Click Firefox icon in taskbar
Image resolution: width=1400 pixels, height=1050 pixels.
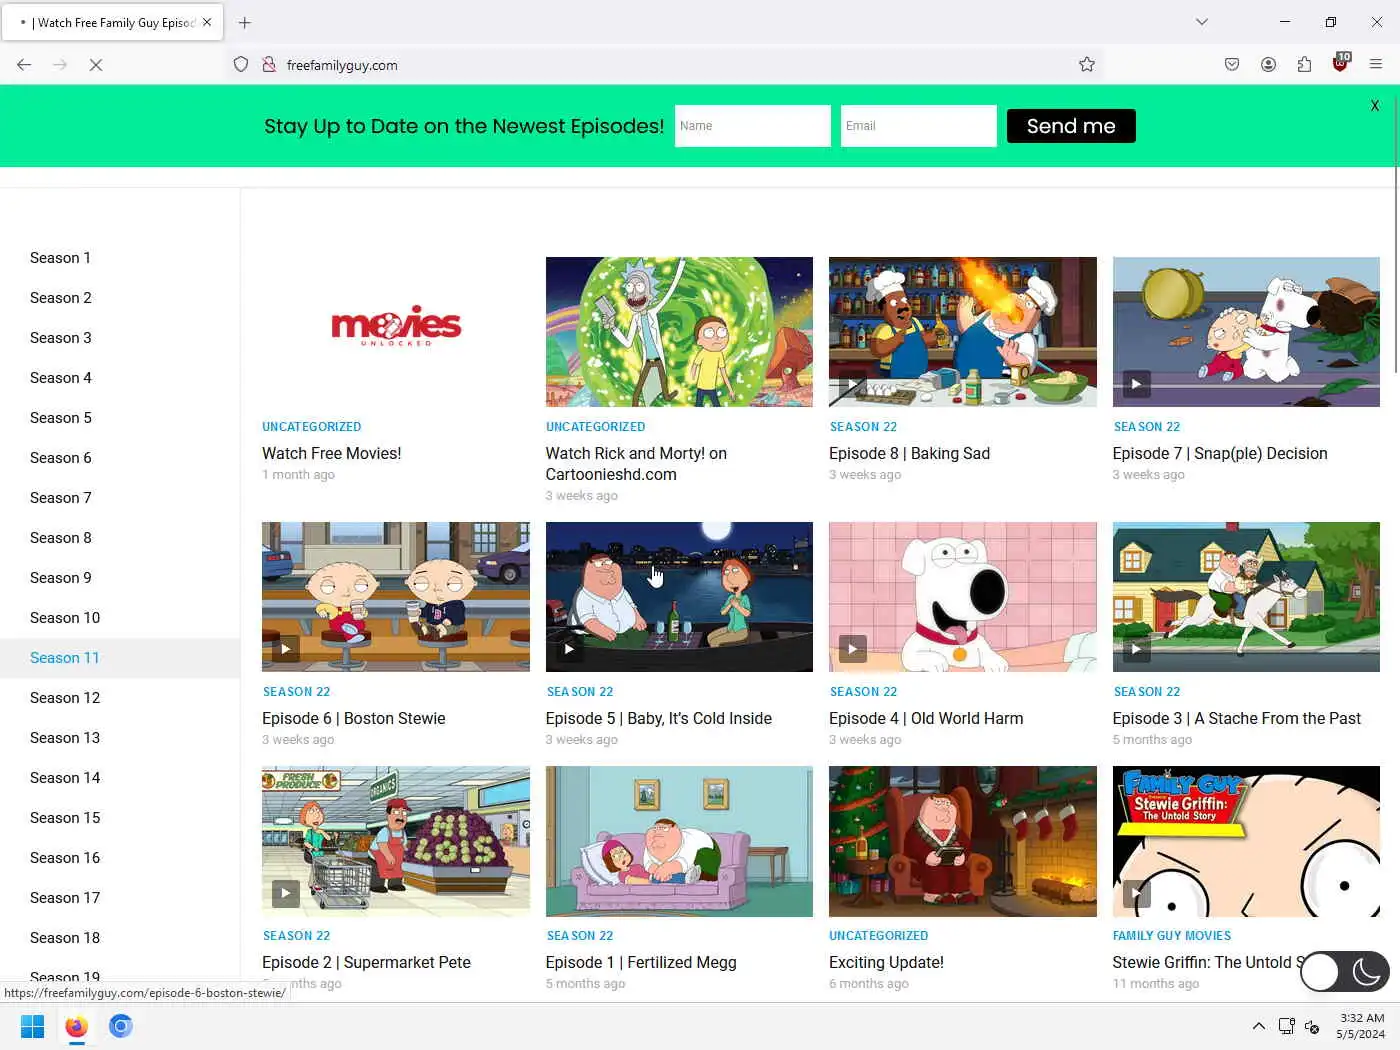pos(76,1026)
